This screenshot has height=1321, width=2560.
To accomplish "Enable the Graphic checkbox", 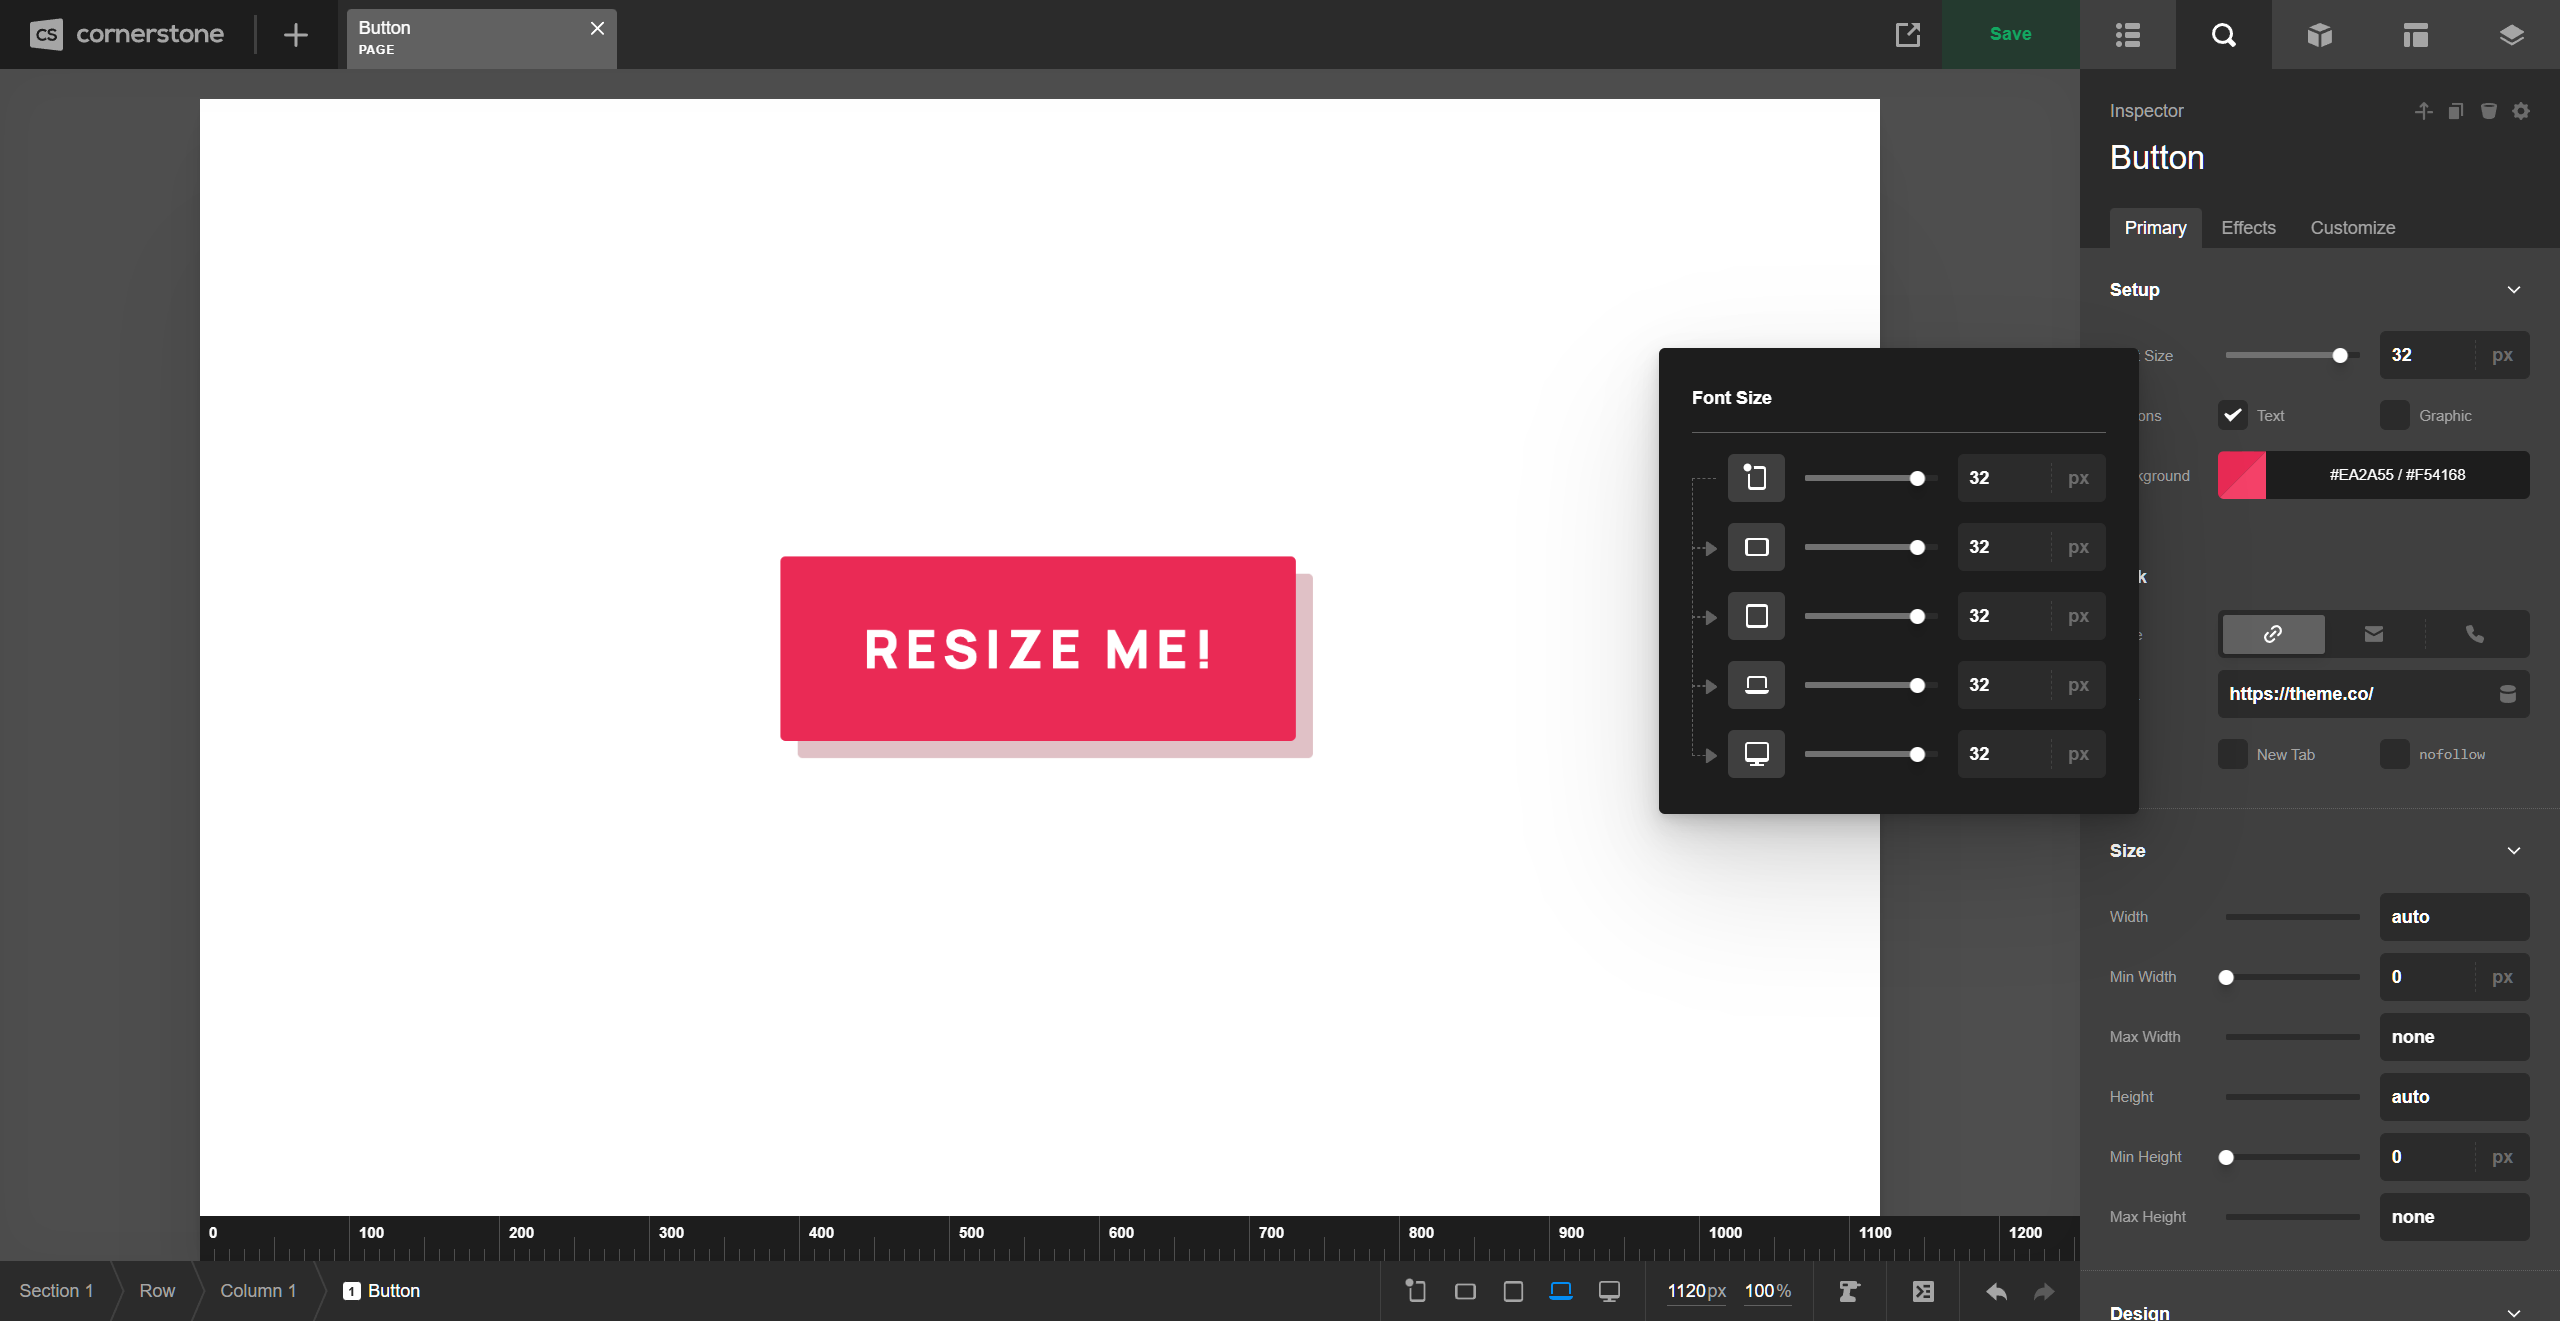I will point(2396,415).
